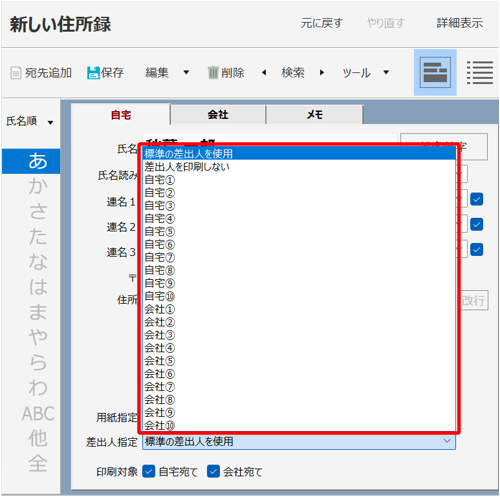Choose 会社④ from the sender list
The width and height of the screenshot is (500, 497).
coord(299,348)
